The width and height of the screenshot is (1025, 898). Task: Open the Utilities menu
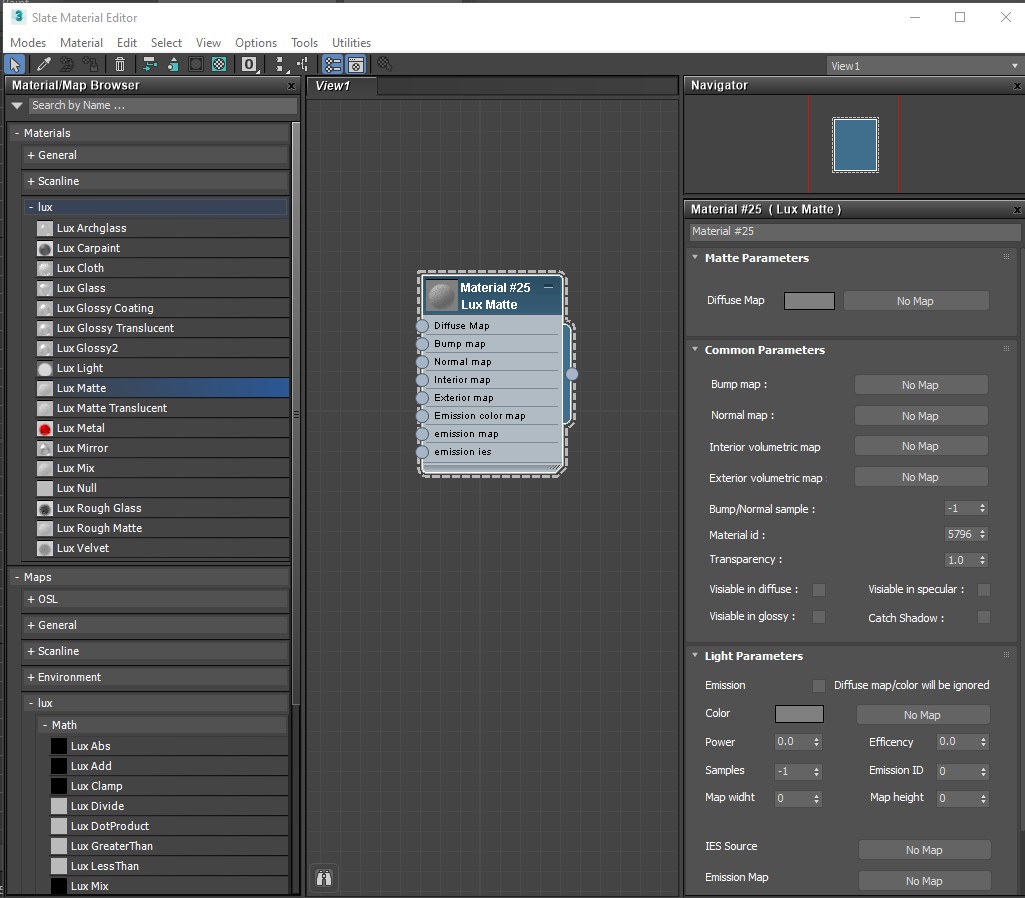[351, 43]
